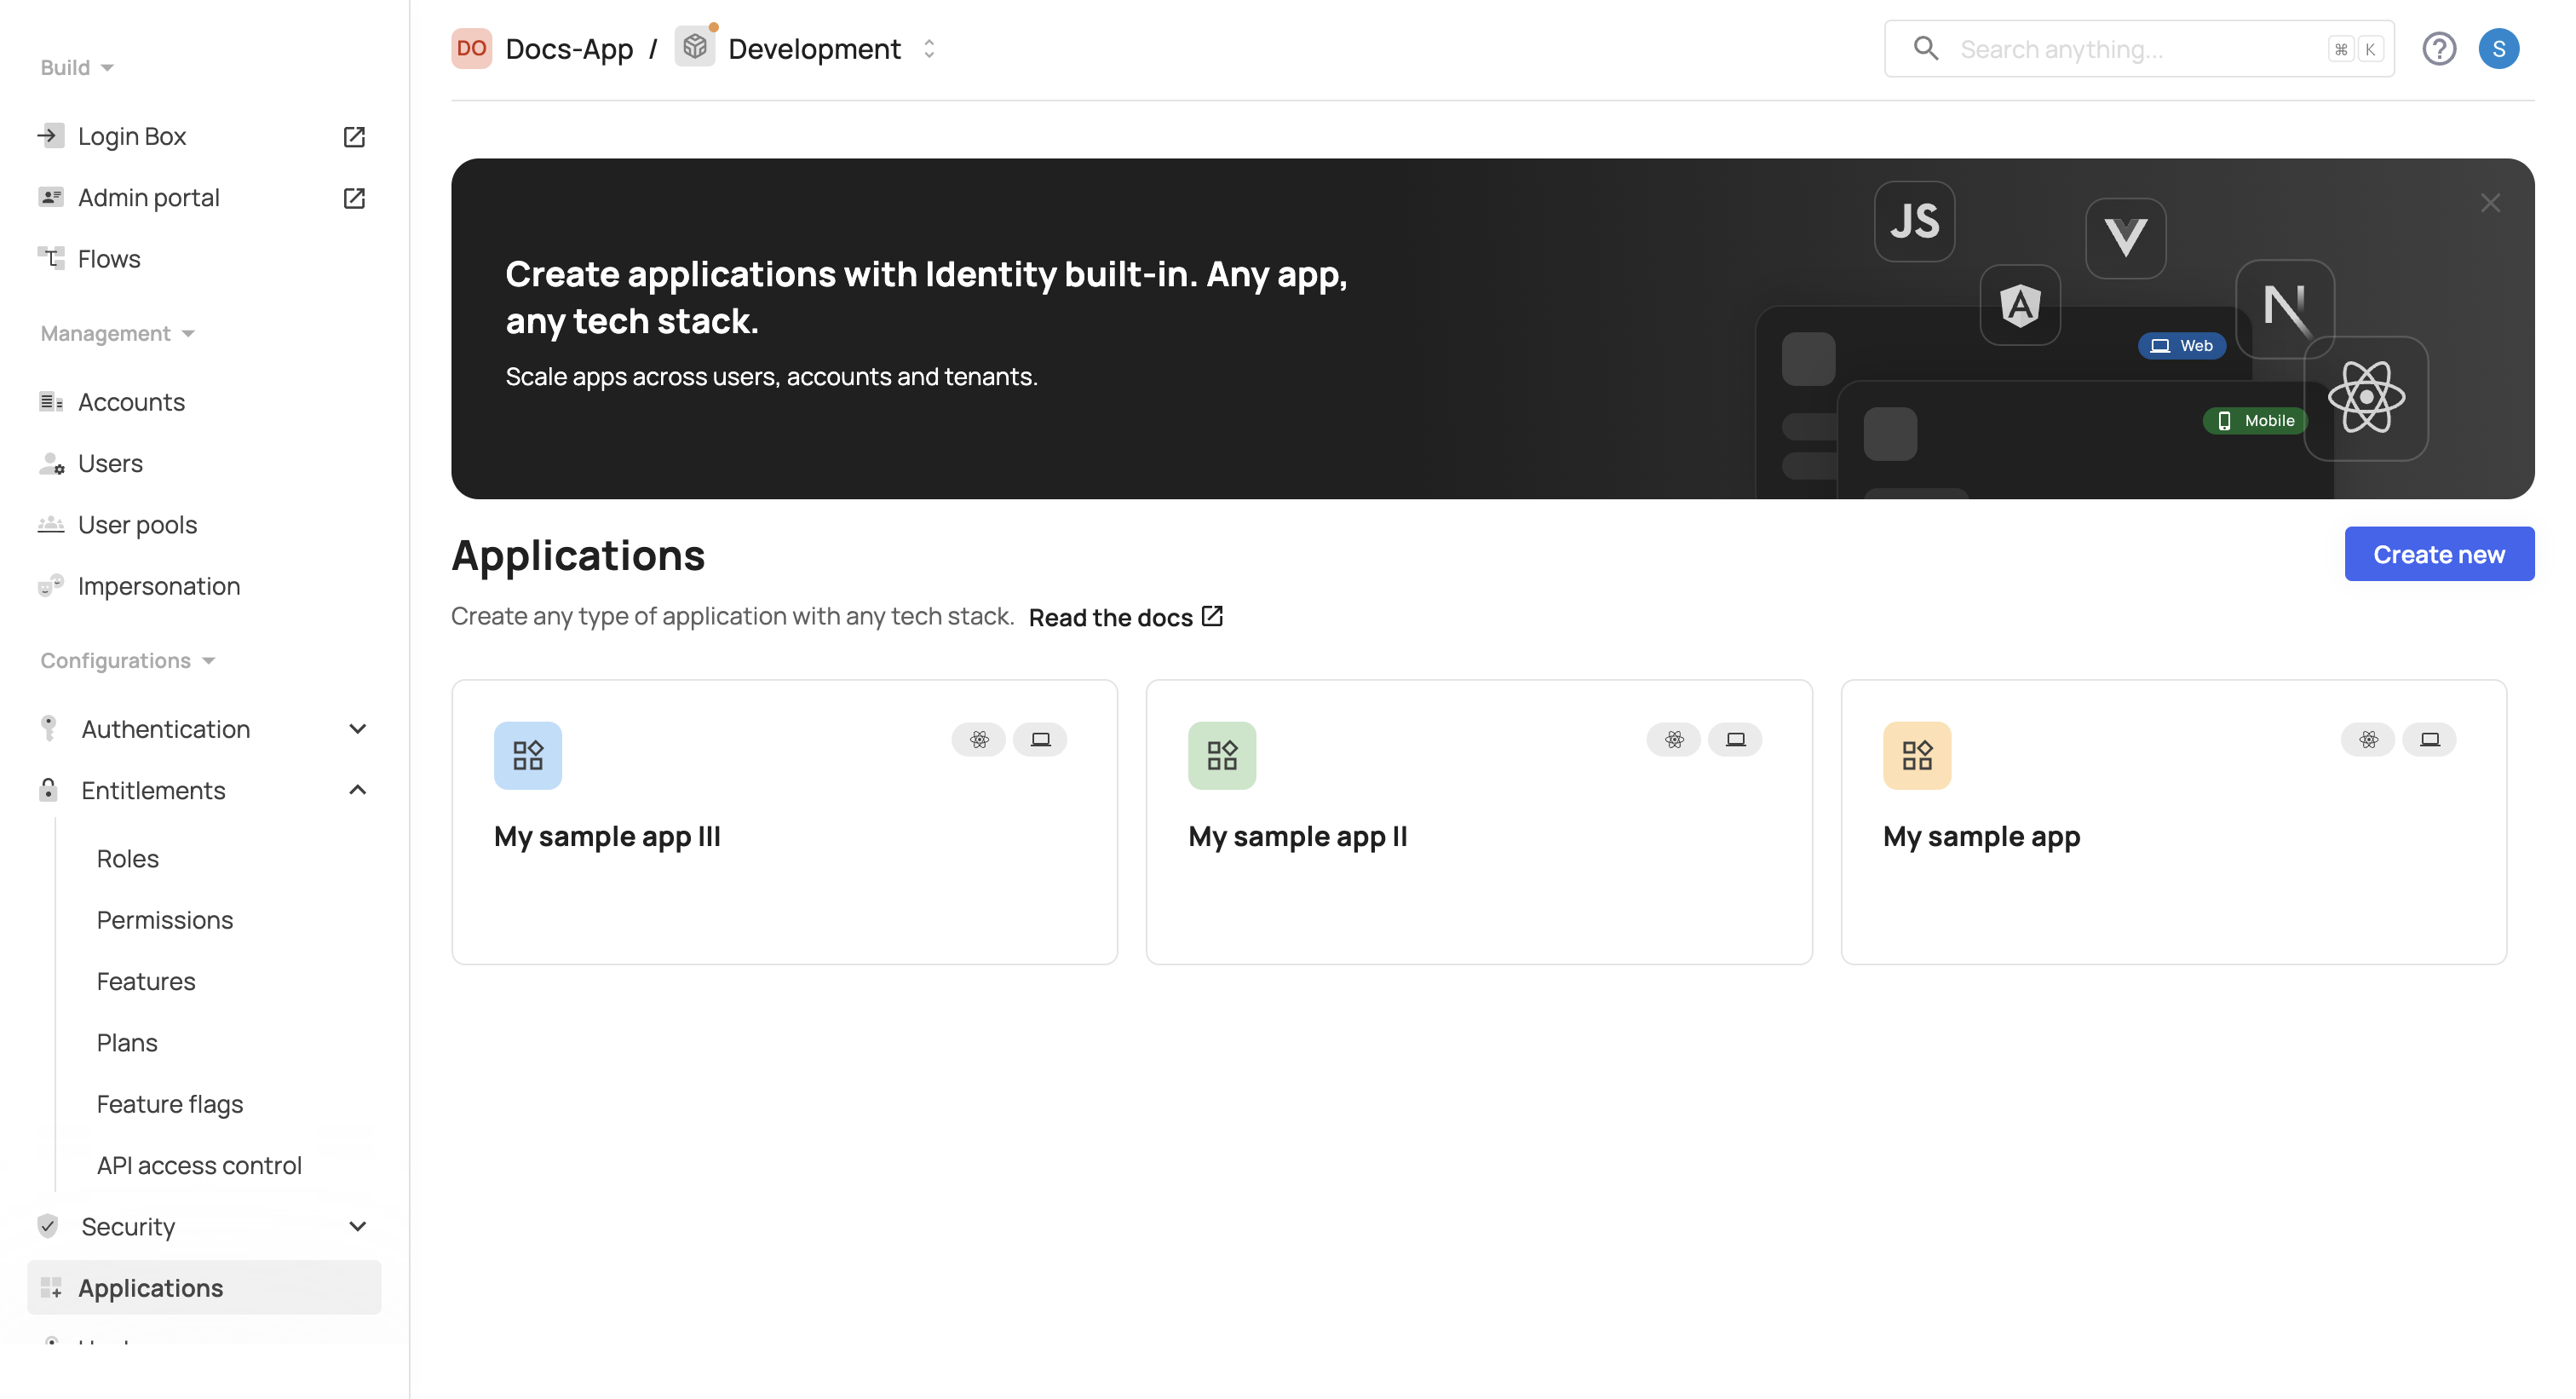Click the Create new button

coord(2439,553)
